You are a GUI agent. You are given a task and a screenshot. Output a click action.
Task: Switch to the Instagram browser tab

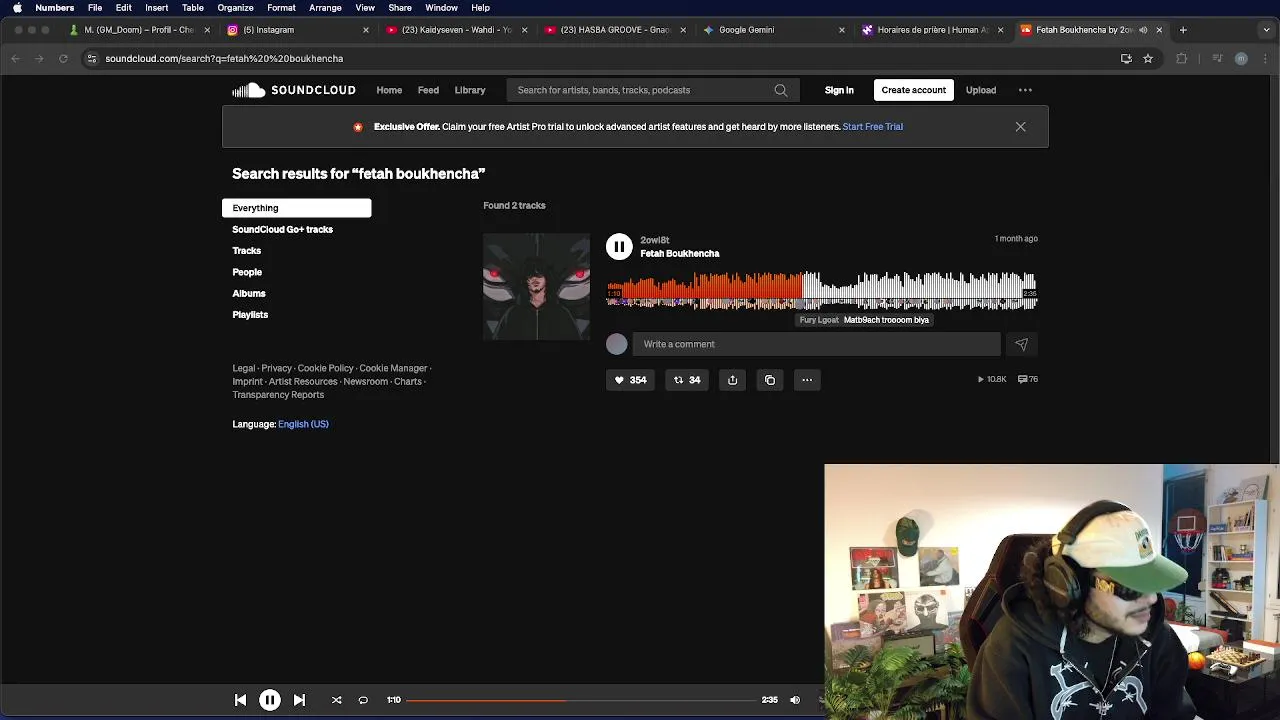click(297, 30)
